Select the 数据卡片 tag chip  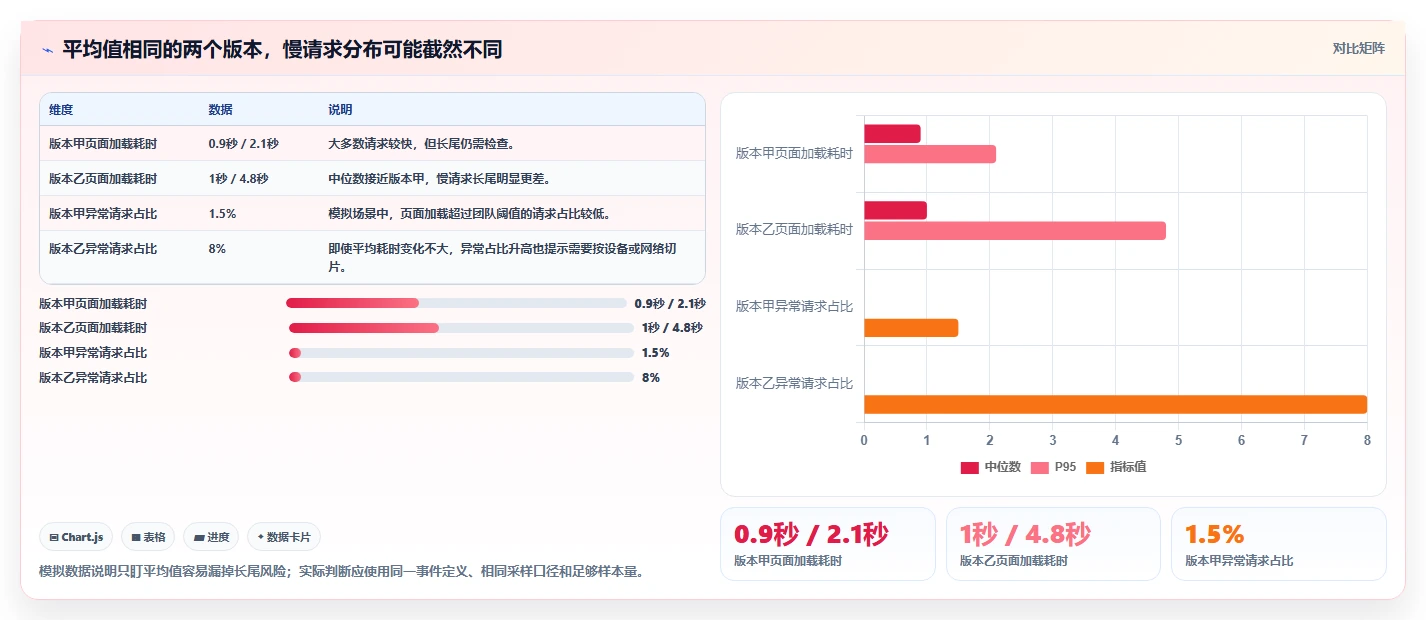(x=284, y=537)
